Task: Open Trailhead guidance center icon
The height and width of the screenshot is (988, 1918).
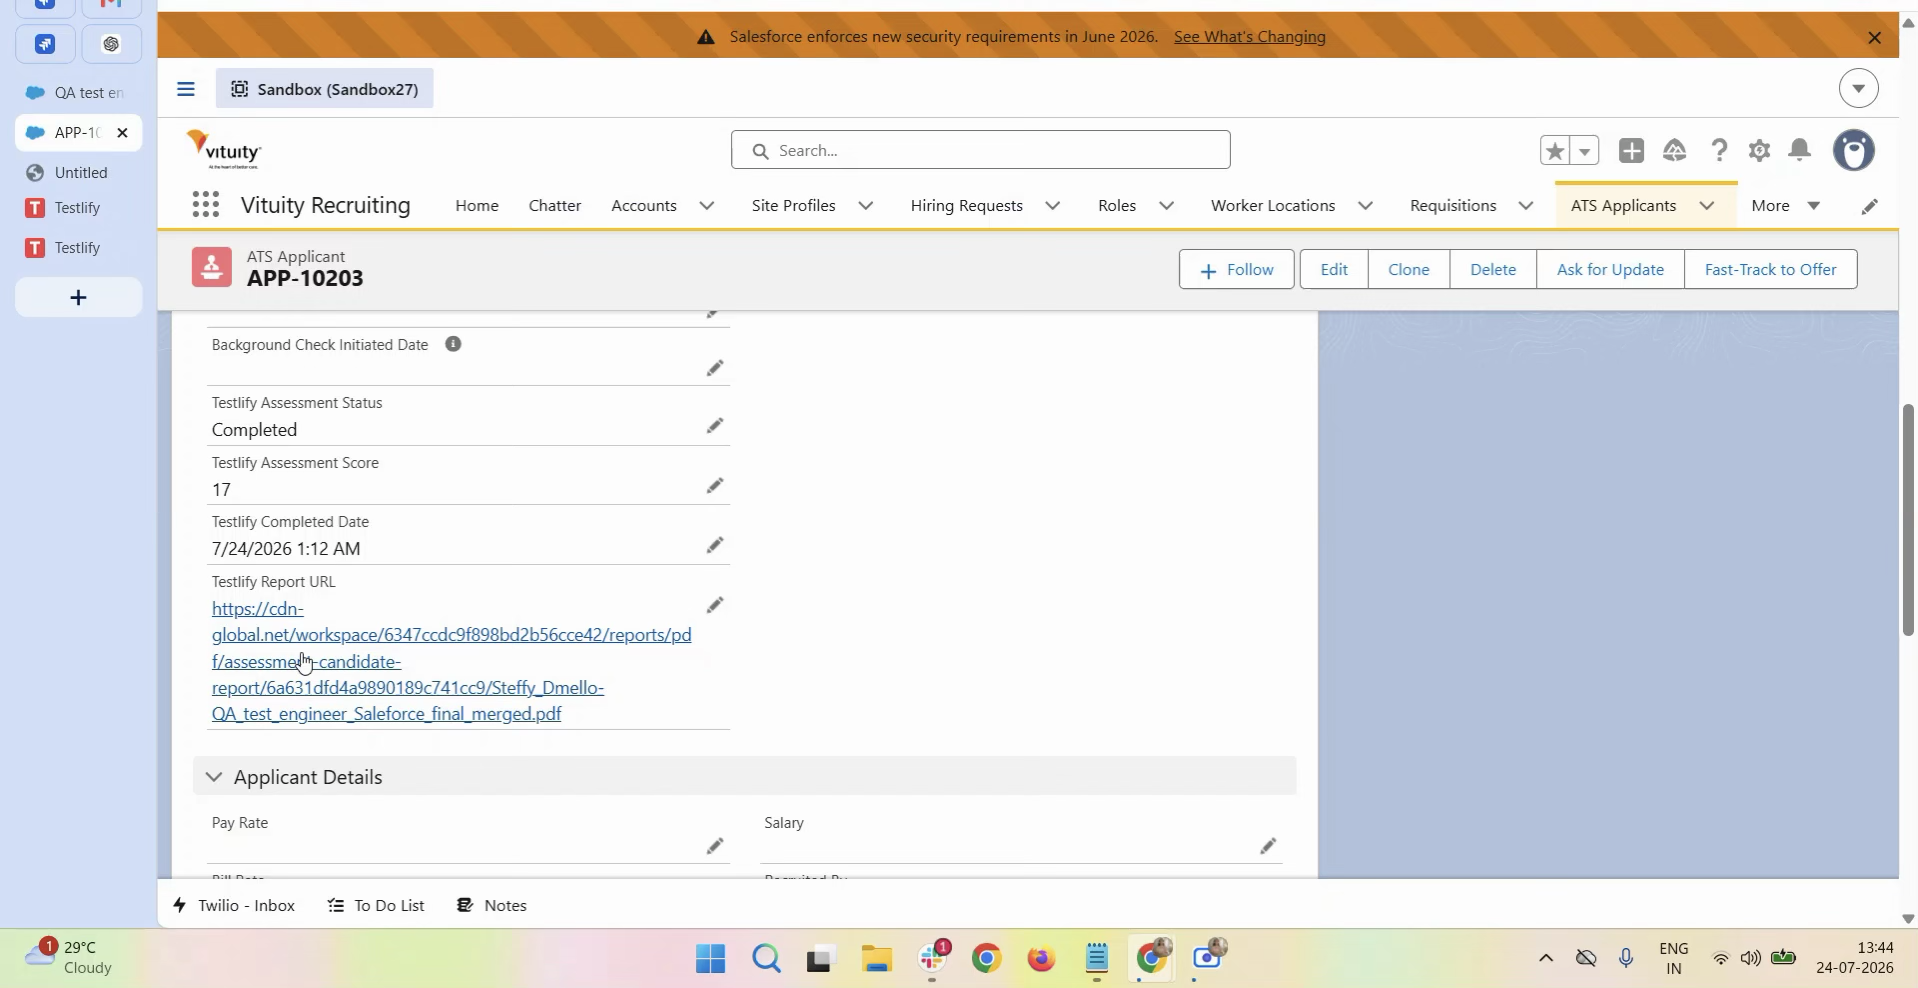Action: pyautogui.click(x=1675, y=151)
